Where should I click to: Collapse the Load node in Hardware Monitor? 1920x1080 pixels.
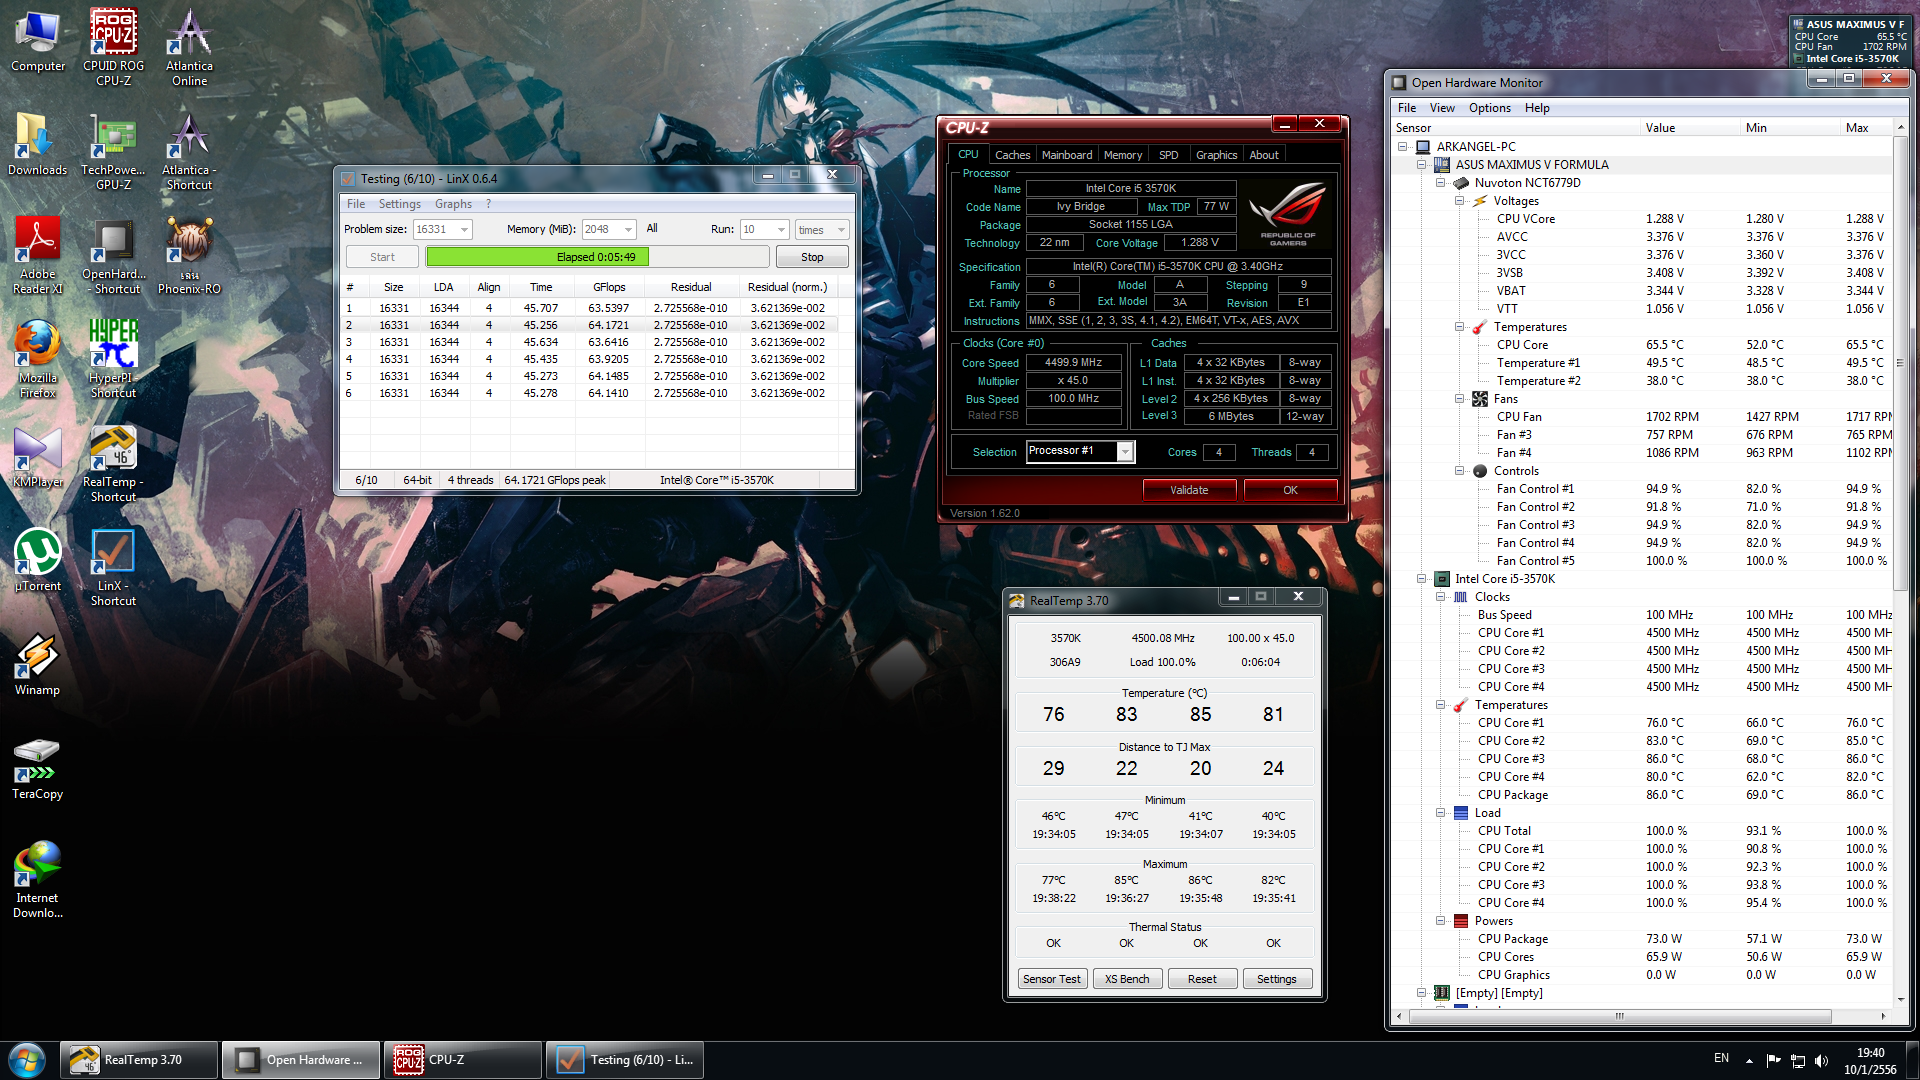(x=1441, y=813)
